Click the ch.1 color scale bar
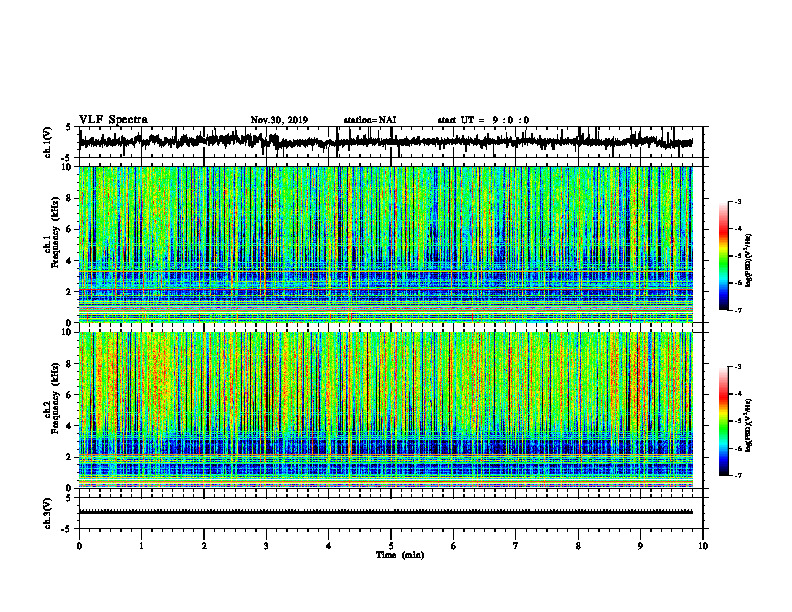The image size is (792, 612). click(x=723, y=256)
